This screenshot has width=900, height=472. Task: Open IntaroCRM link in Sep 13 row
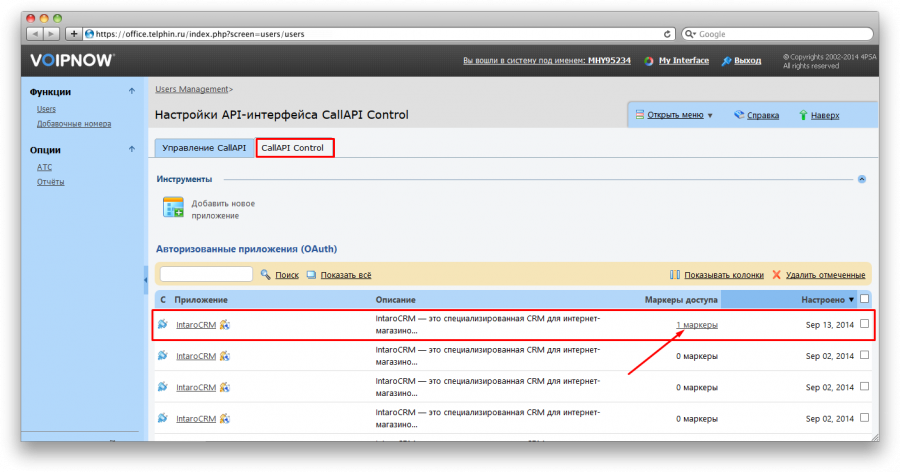point(196,325)
